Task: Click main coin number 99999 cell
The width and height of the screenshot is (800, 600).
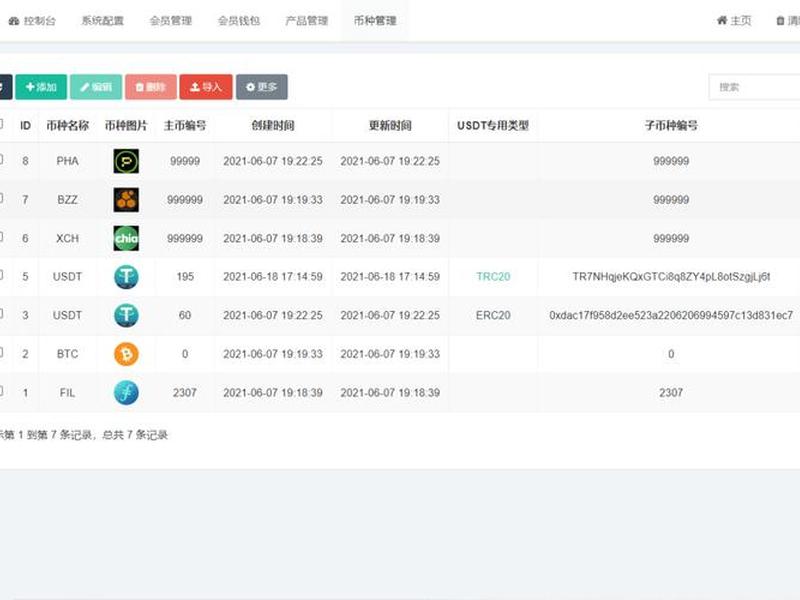Action: pyautogui.click(x=185, y=161)
